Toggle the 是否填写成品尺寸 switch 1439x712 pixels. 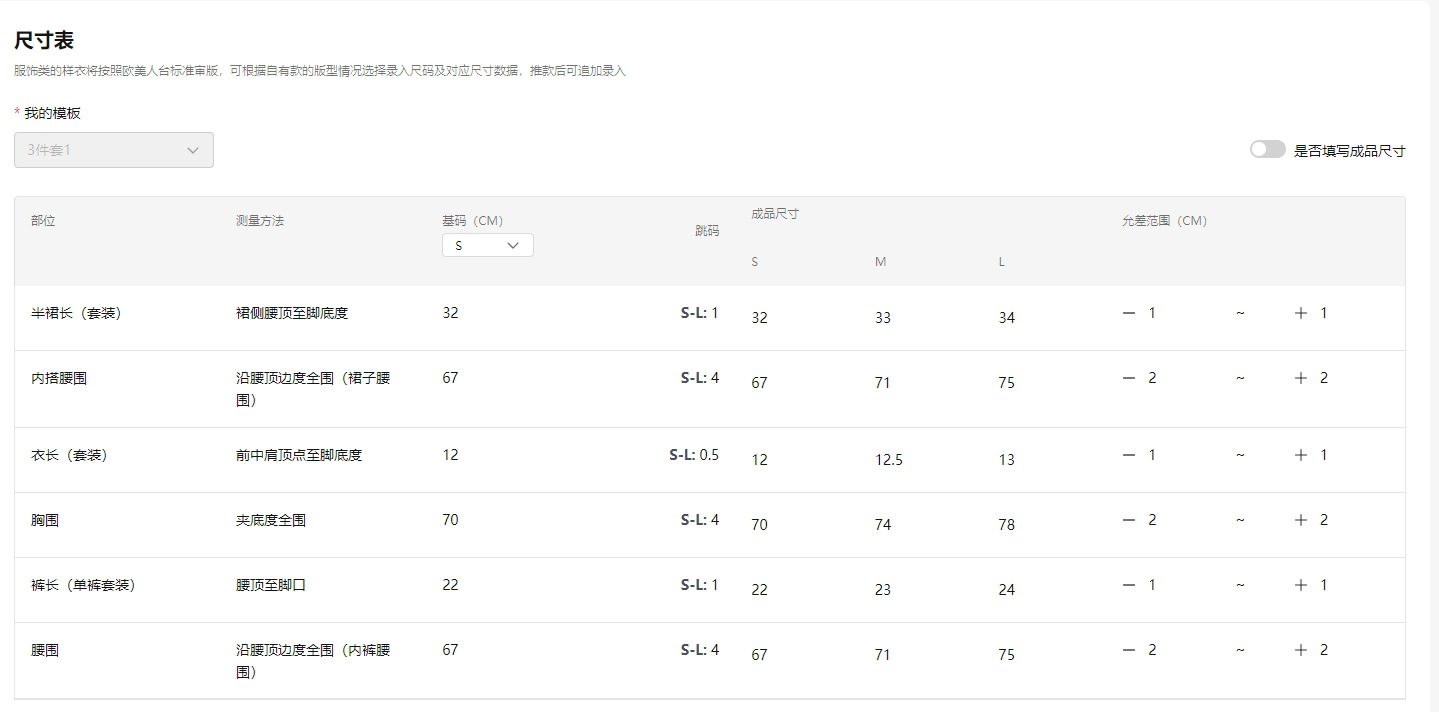(1267, 150)
